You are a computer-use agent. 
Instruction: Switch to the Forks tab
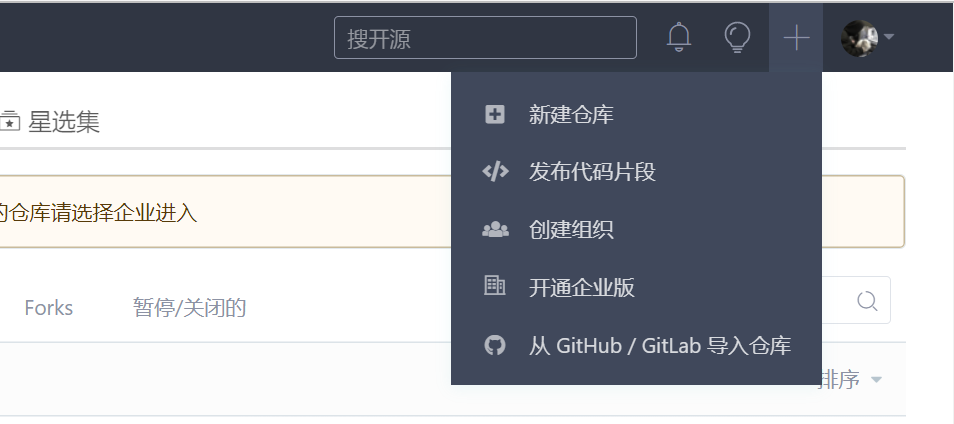pos(49,308)
